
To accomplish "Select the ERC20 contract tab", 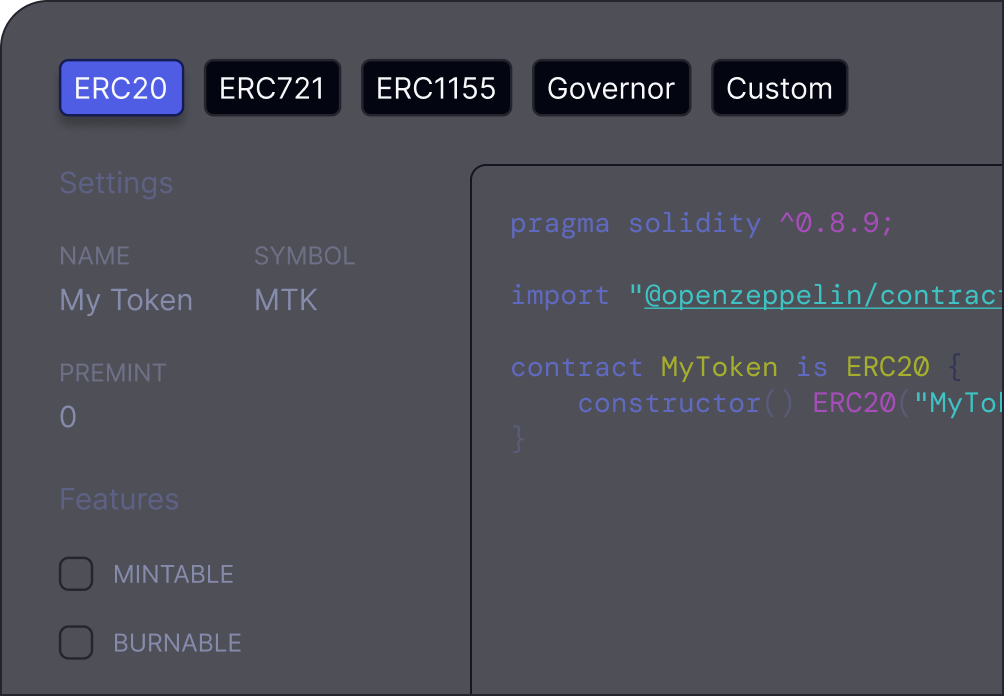I will click(x=121, y=88).
